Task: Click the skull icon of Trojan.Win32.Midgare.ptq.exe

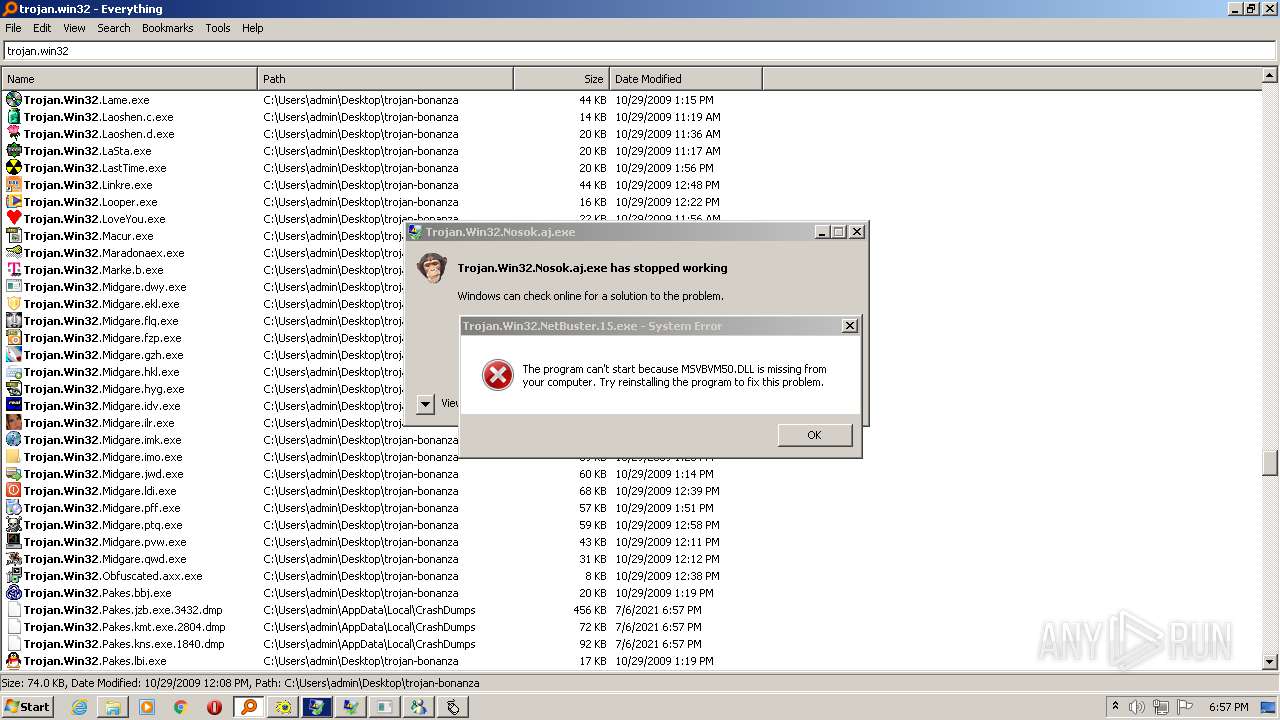Action: pos(14,525)
